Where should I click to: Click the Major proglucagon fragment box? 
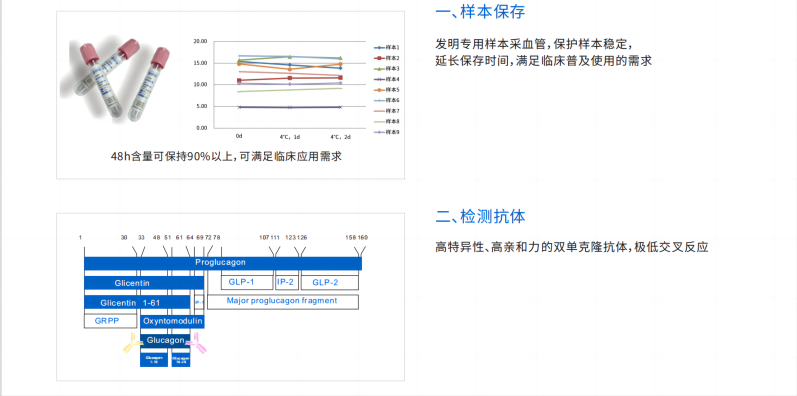tap(283, 301)
